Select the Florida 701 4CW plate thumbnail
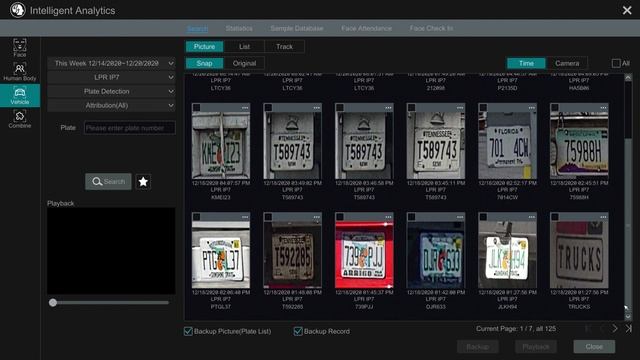Viewport: 640px width, 360px height. point(507,145)
